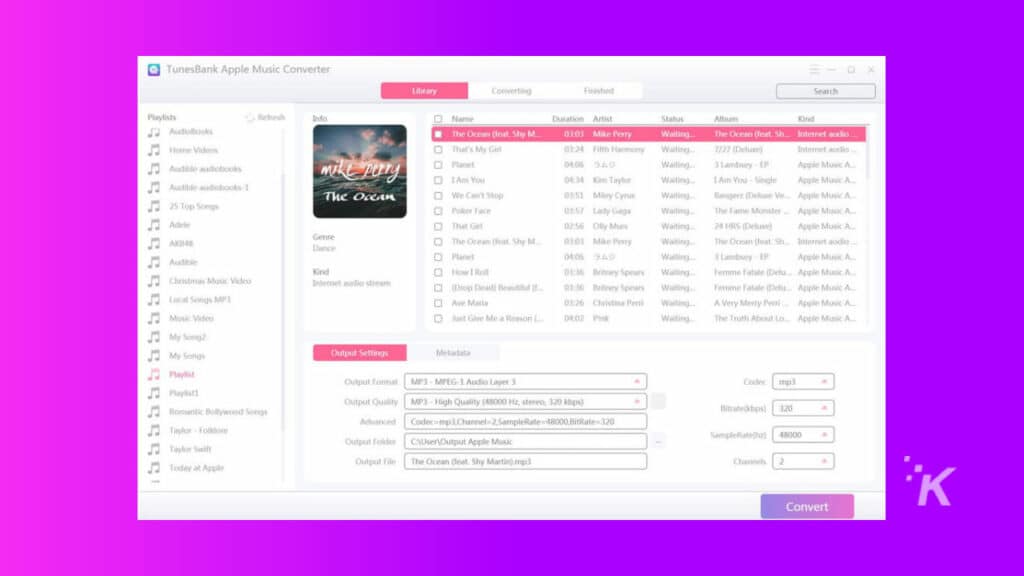The height and width of the screenshot is (576, 1024).
Task: Click the Search button
Action: pyautogui.click(x=825, y=91)
